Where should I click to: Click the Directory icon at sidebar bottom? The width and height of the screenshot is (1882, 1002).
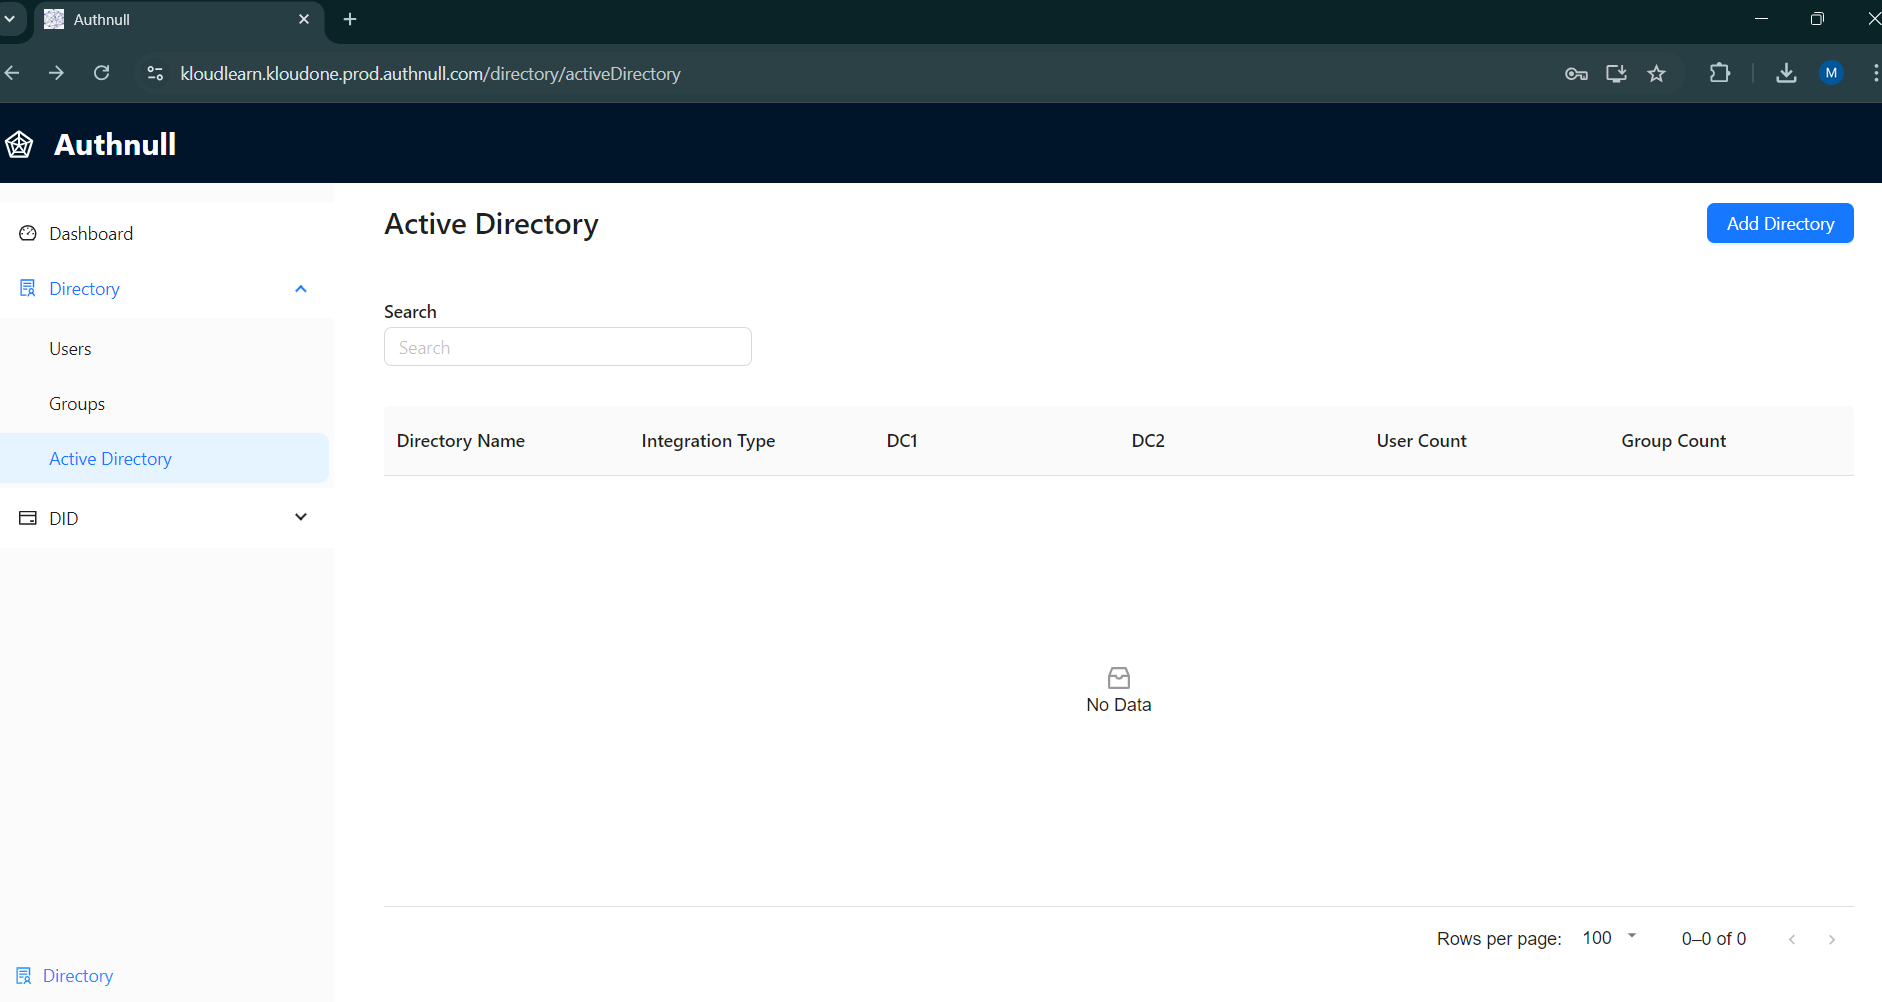point(23,975)
